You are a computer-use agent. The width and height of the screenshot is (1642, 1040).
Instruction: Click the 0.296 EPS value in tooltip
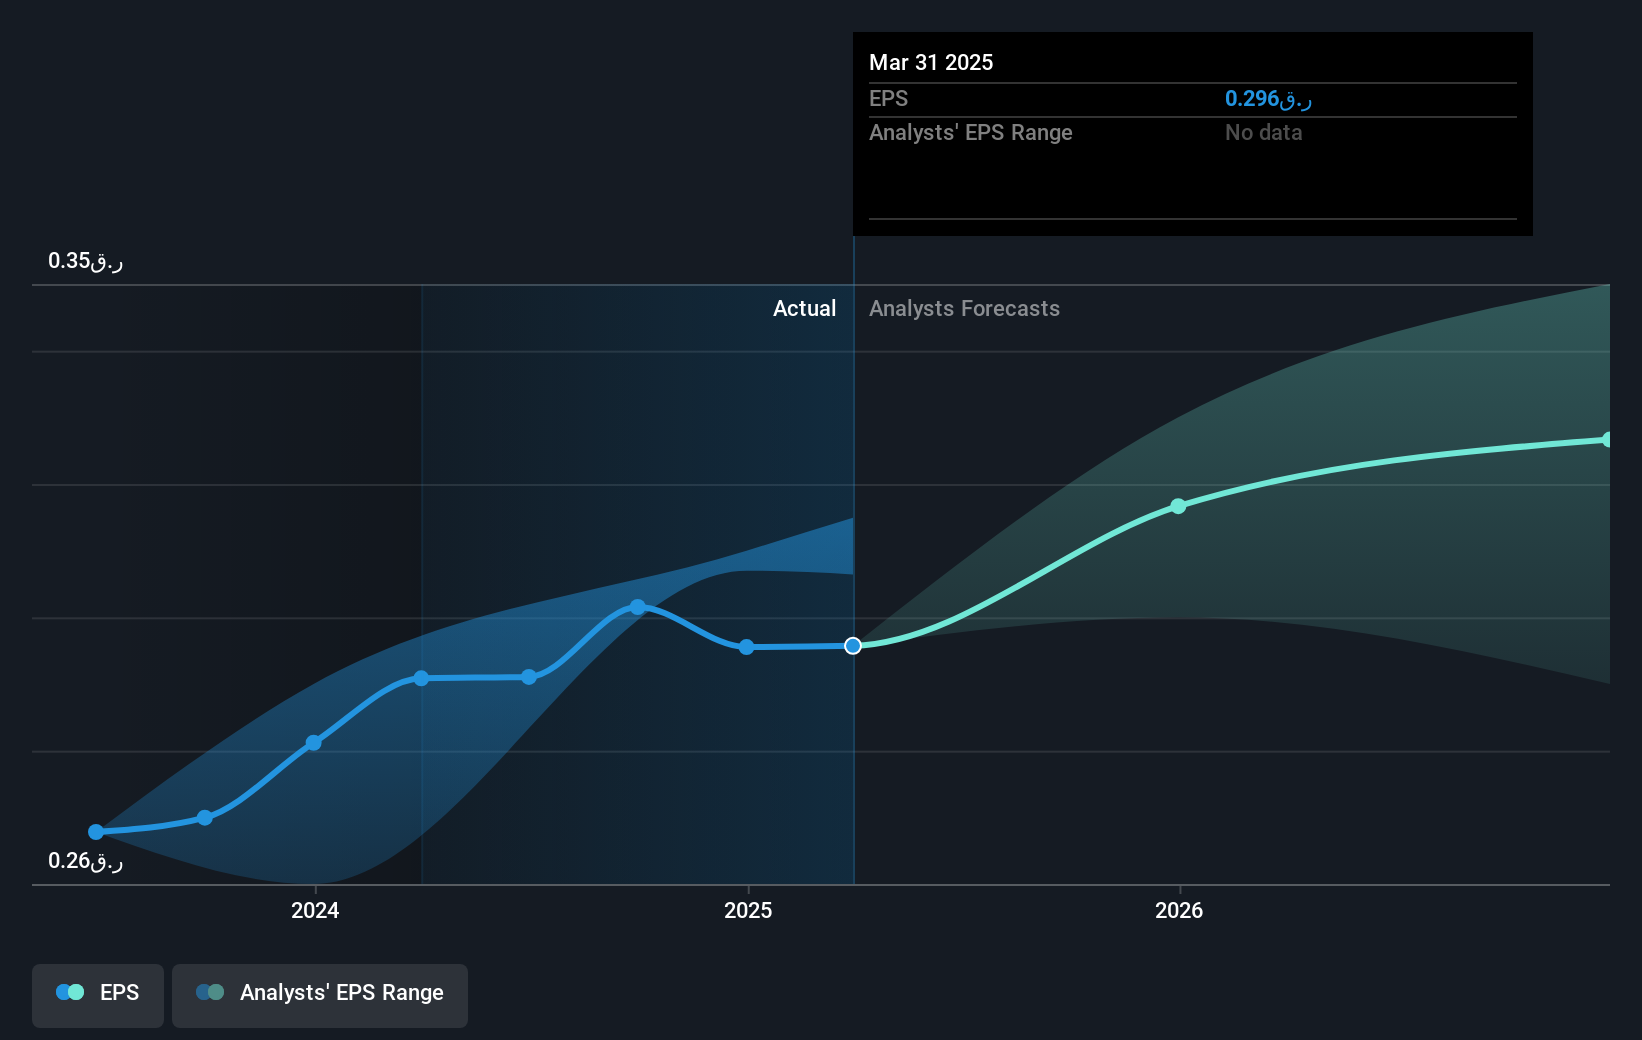[1268, 98]
